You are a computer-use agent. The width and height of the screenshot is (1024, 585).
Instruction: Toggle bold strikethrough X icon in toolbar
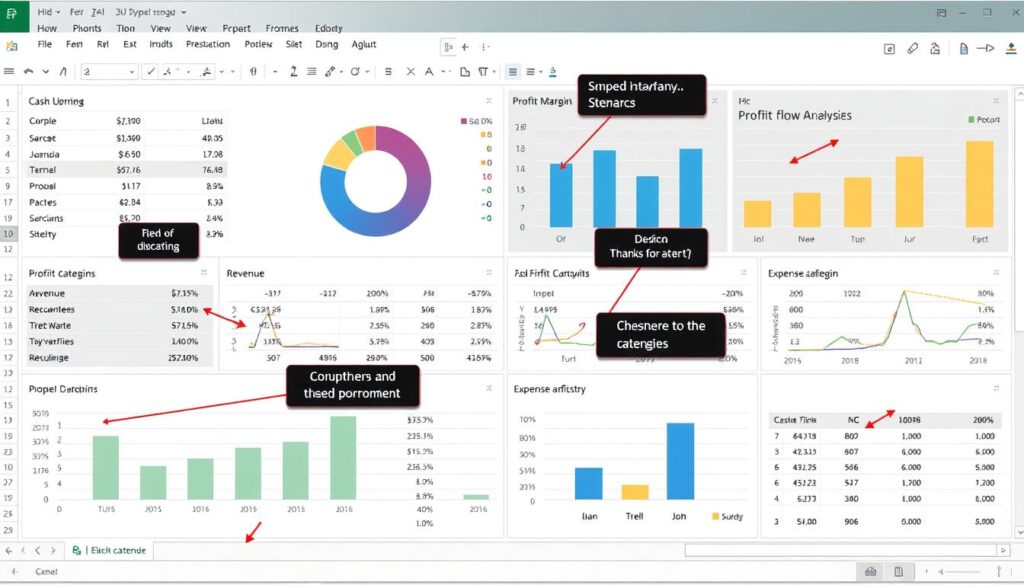tap(409, 71)
